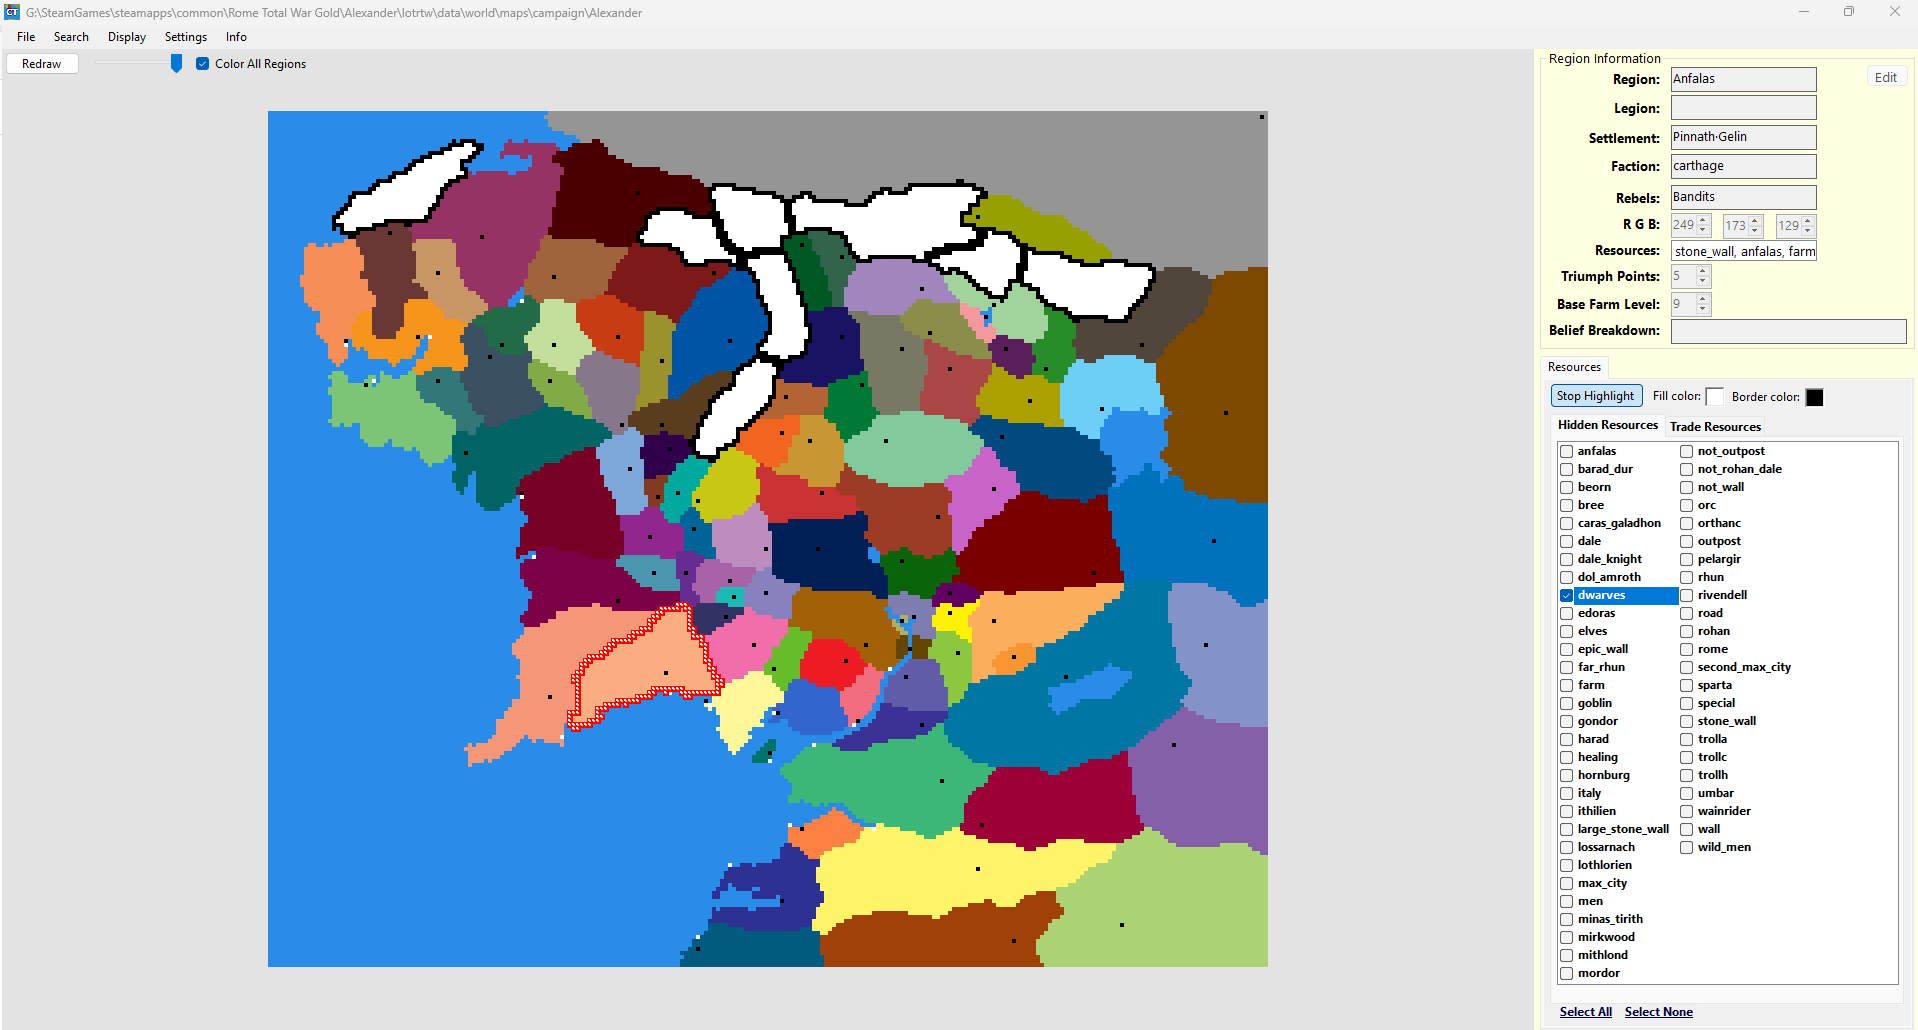The height and width of the screenshot is (1030, 1918).
Task: Switch to the Hidden Resources tab
Action: click(x=1607, y=425)
